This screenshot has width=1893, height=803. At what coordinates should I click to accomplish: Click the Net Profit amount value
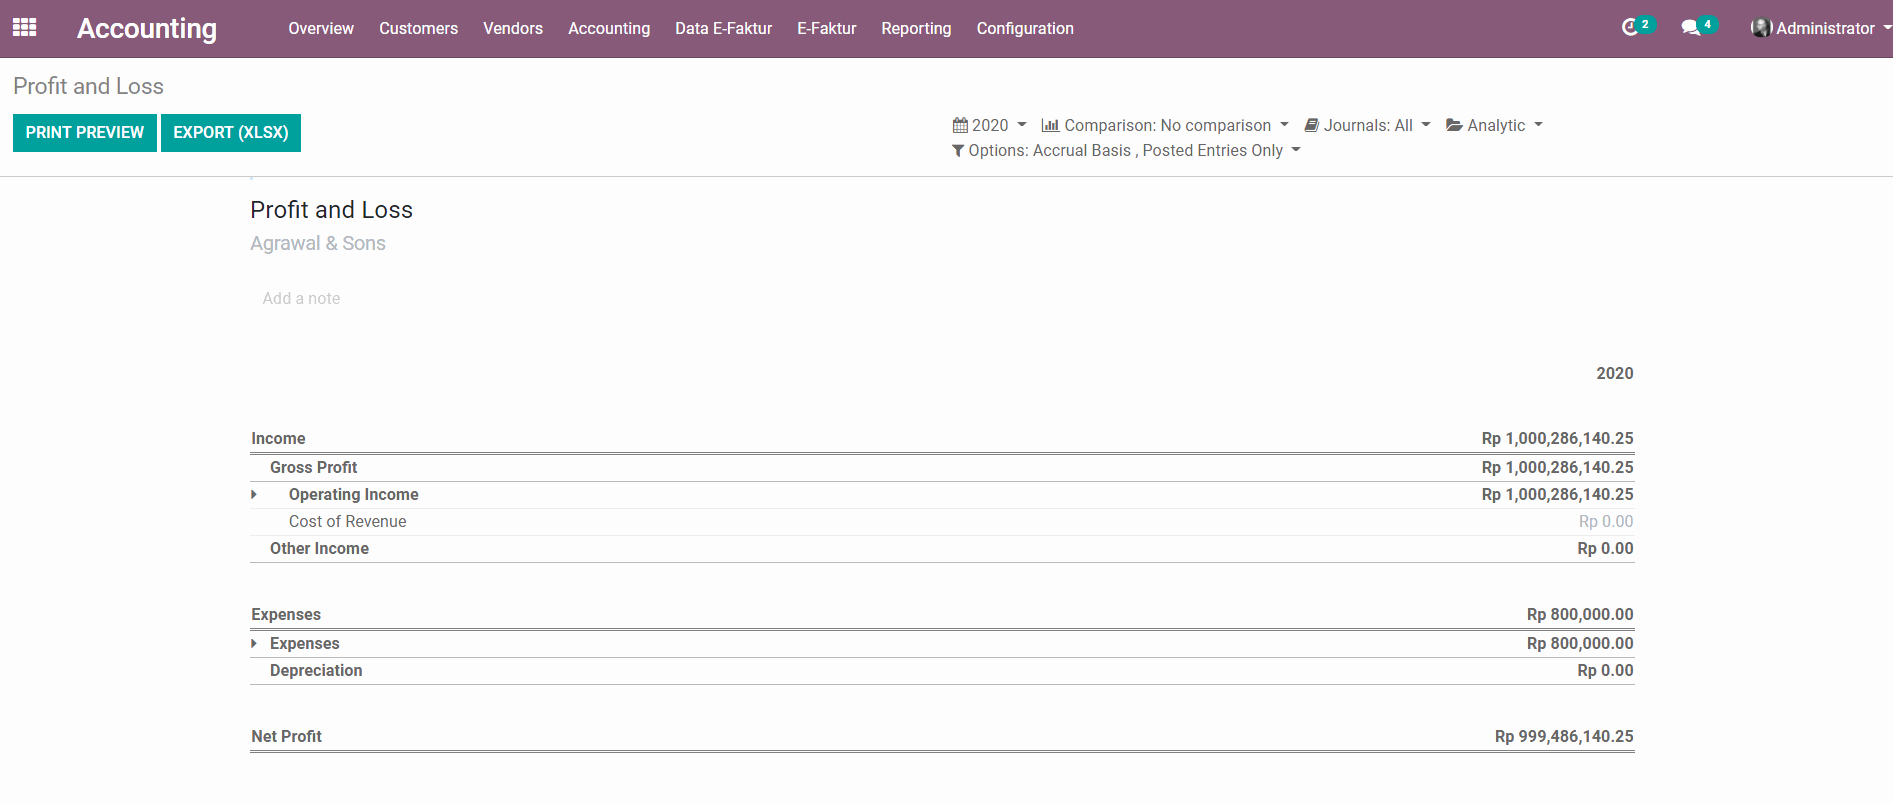pos(1563,736)
